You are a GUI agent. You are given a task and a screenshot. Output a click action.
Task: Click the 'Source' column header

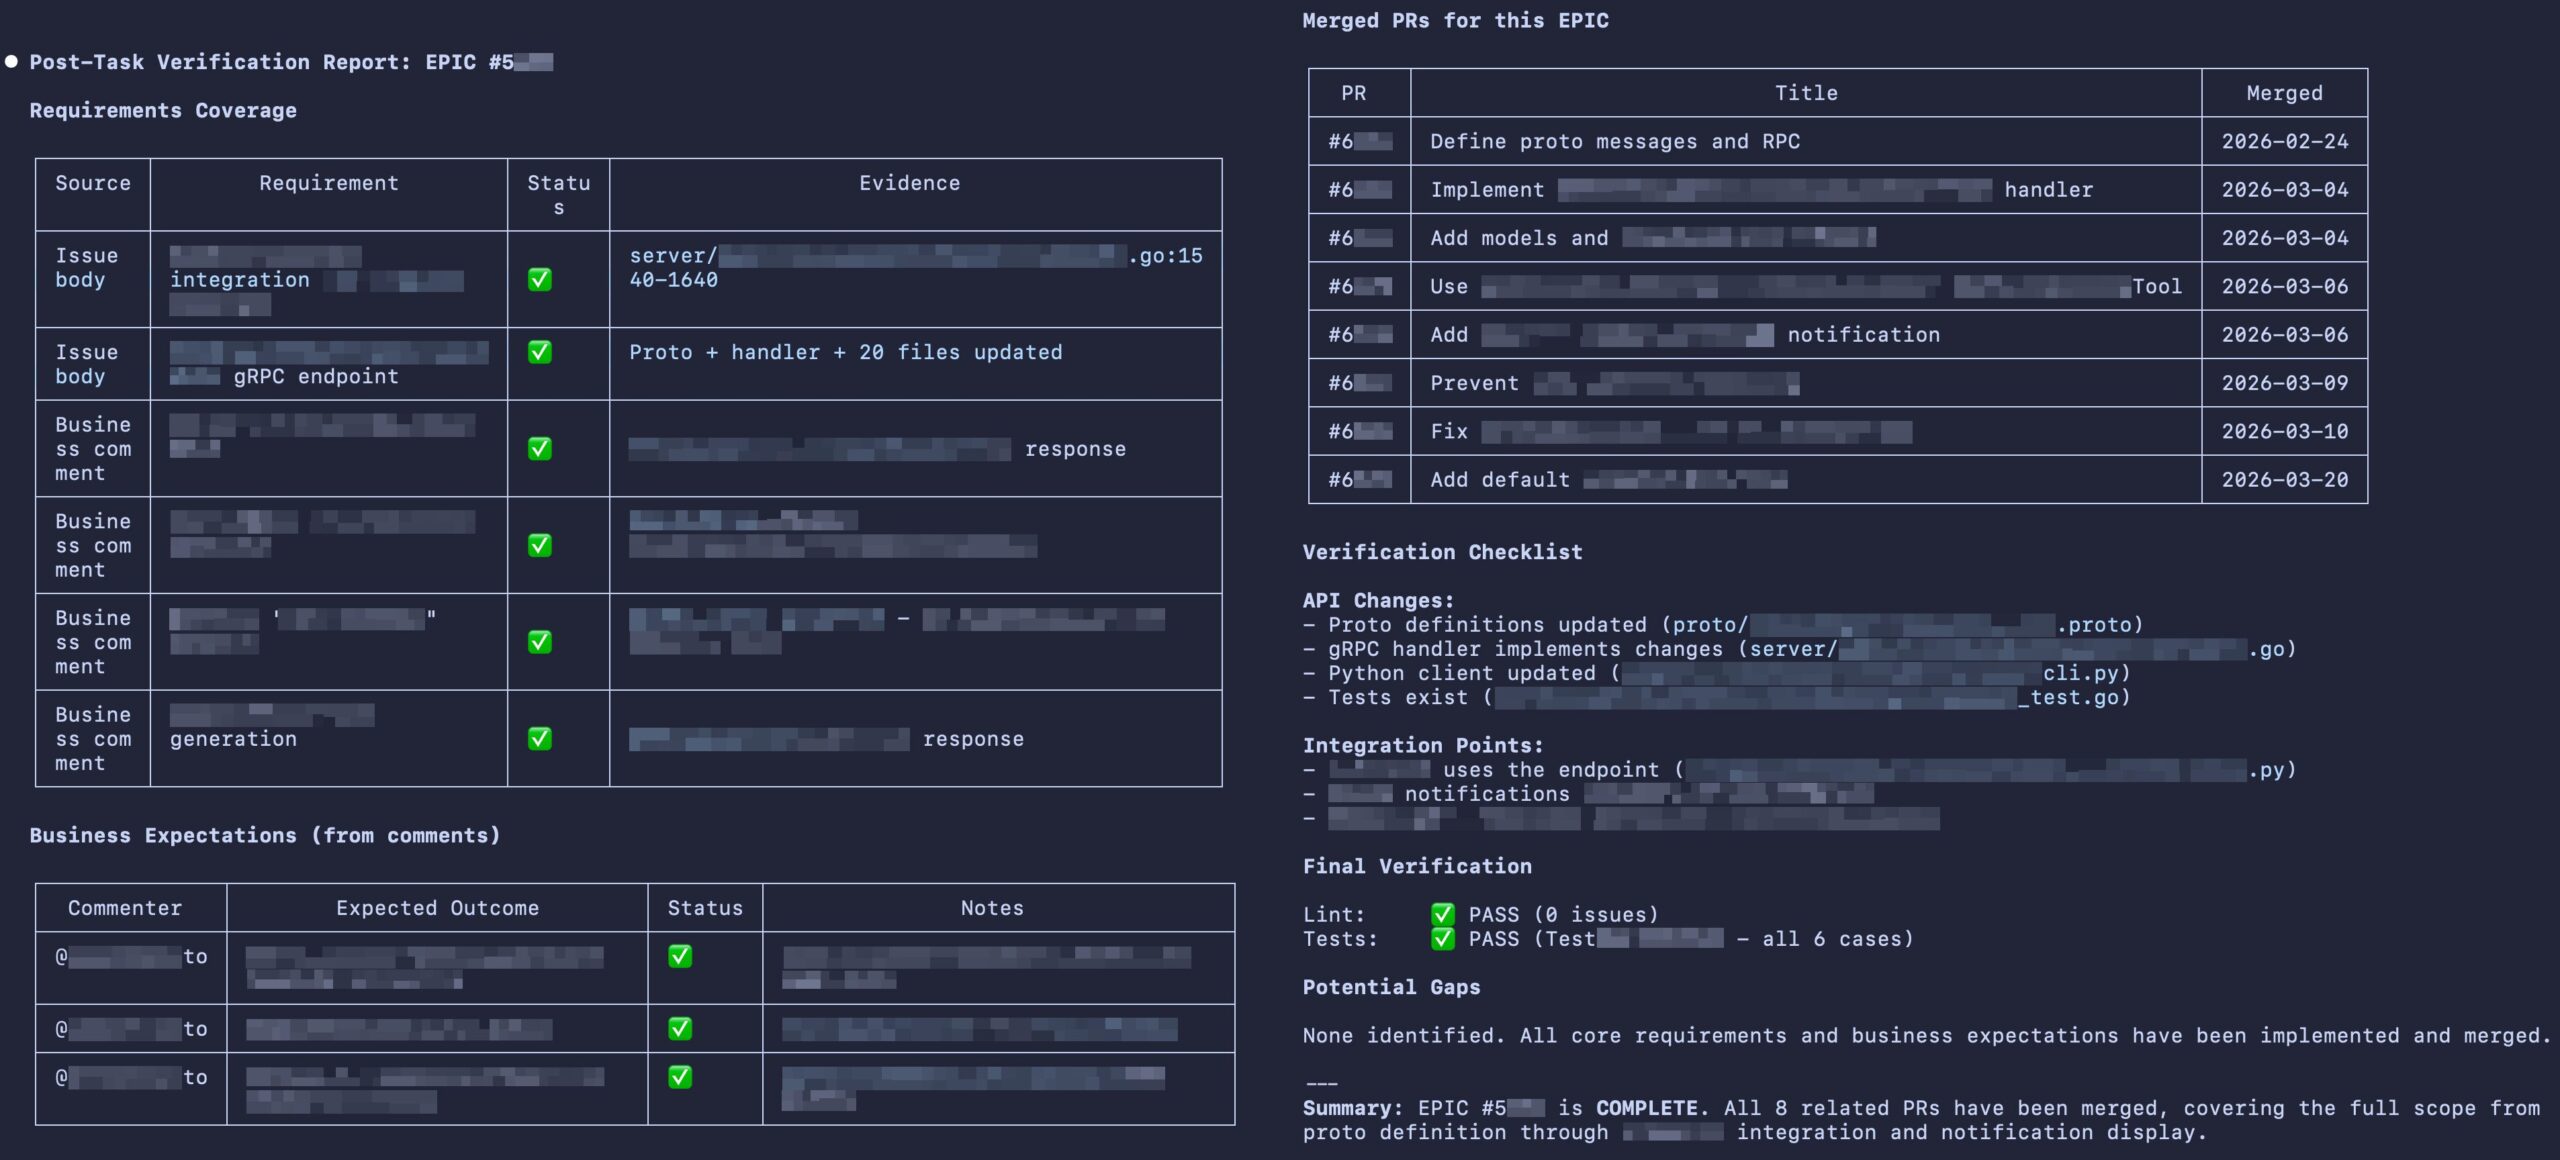(x=93, y=183)
